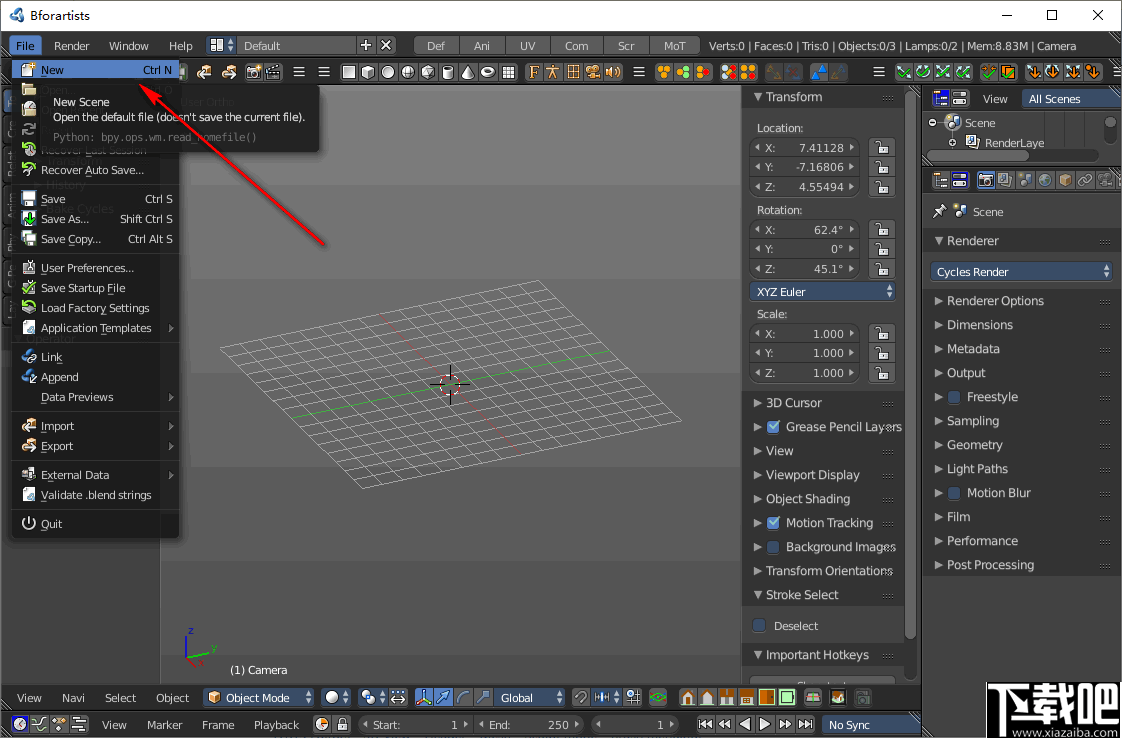Add a speaker object from the toolbar
The image size is (1122, 738).
pos(611,72)
